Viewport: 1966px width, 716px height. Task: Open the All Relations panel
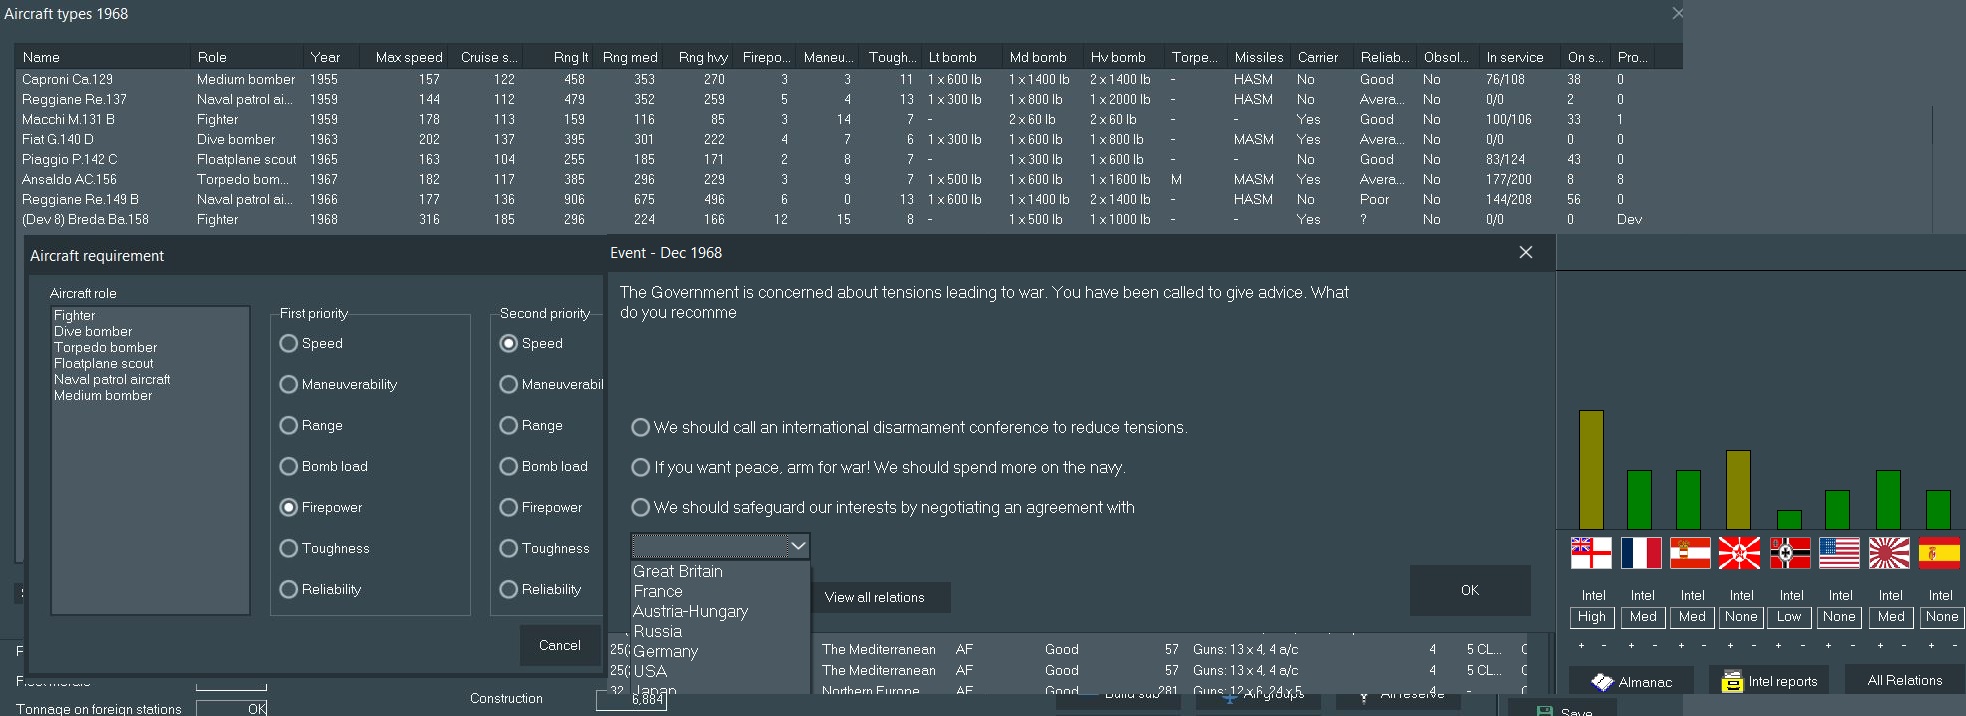point(1905,680)
